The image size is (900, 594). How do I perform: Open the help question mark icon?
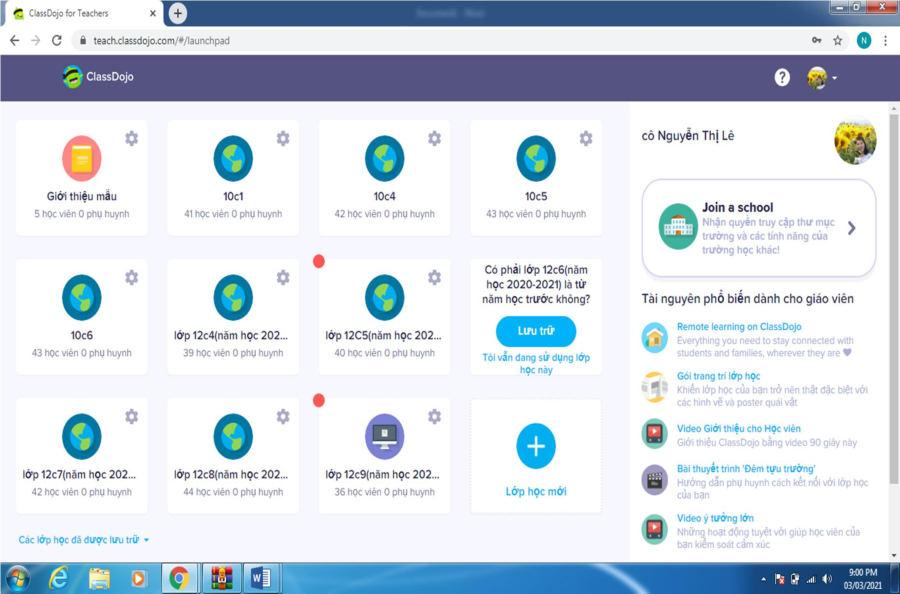tap(782, 77)
